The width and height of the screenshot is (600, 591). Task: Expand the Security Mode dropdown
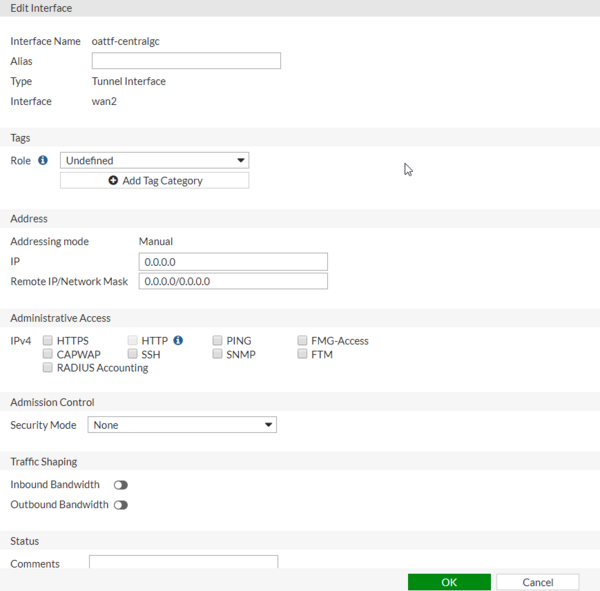pos(182,425)
